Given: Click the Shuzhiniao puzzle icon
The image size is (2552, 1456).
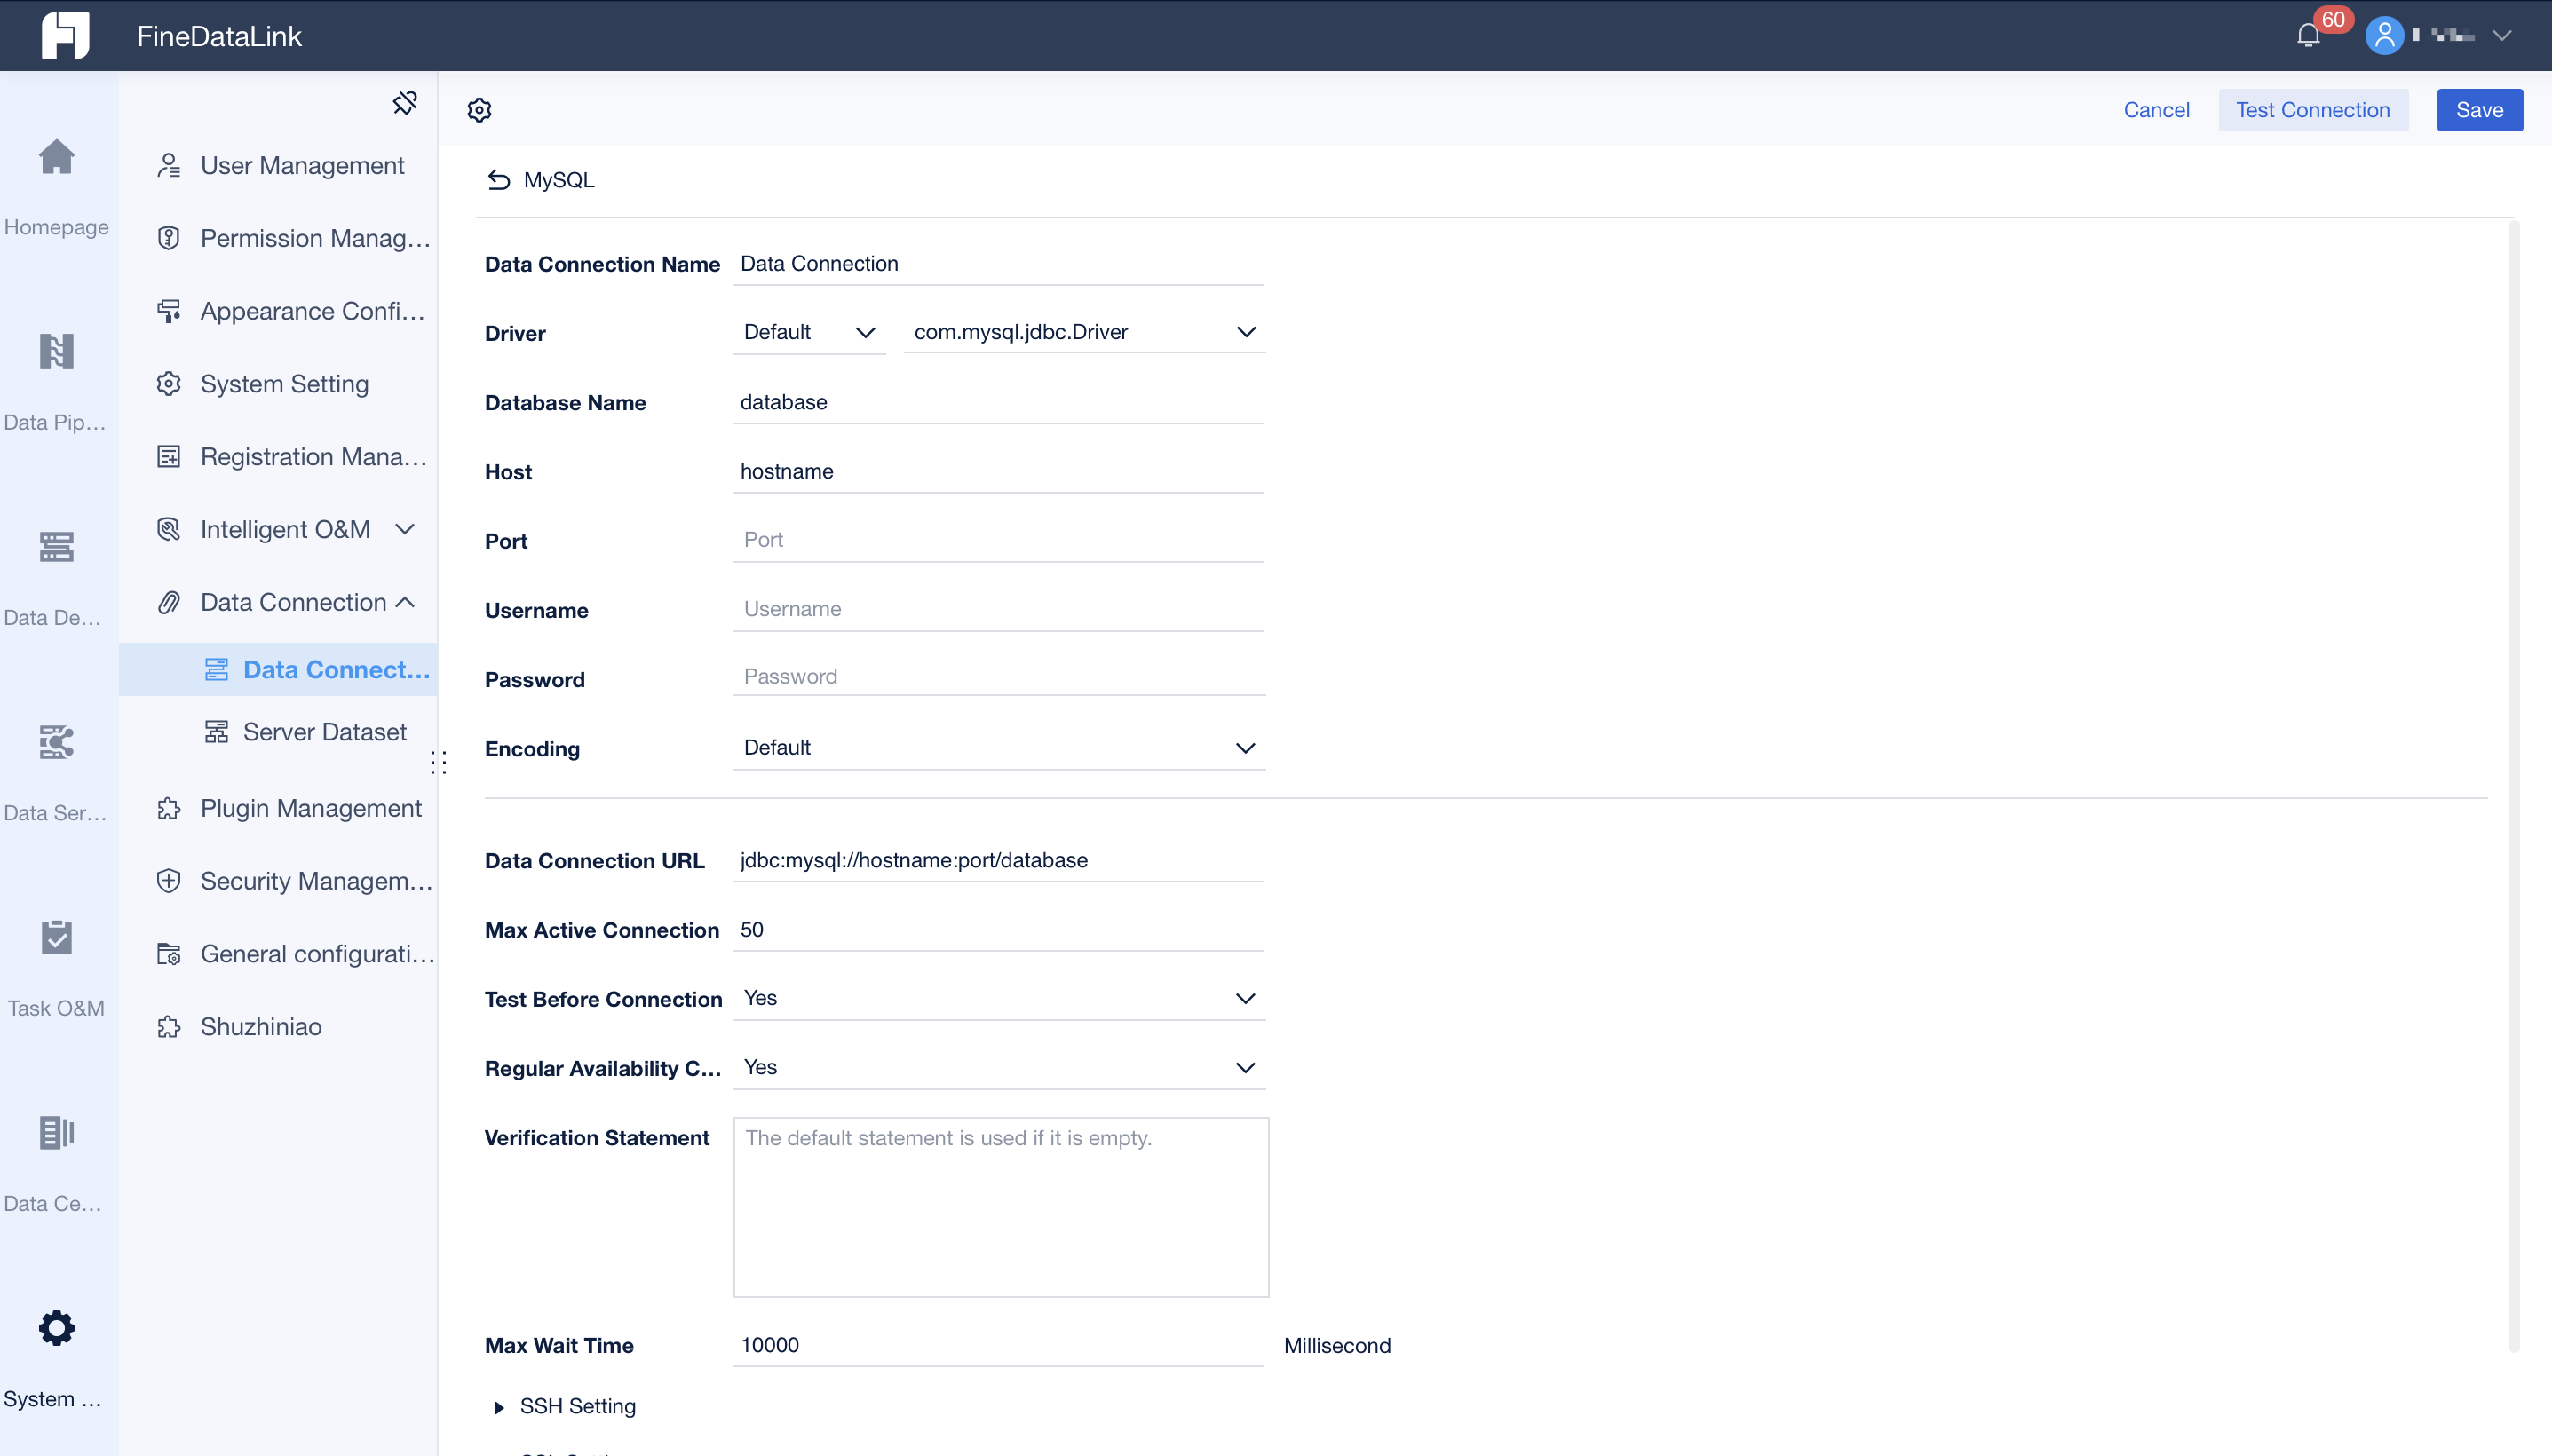Looking at the screenshot, I should pos(169,1027).
